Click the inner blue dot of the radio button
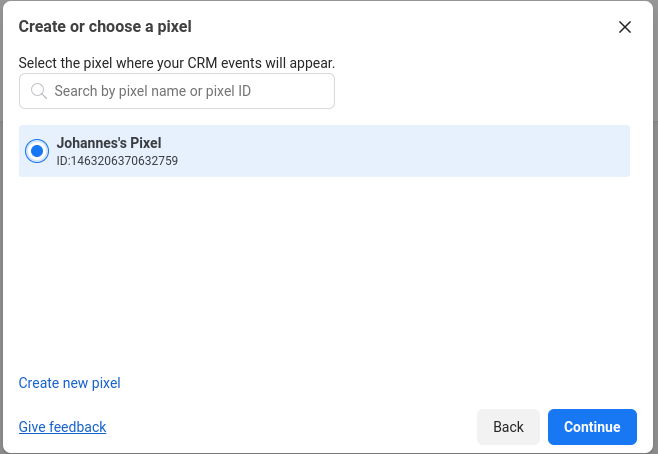Image resolution: width=658 pixels, height=454 pixels. (x=37, y=151)
